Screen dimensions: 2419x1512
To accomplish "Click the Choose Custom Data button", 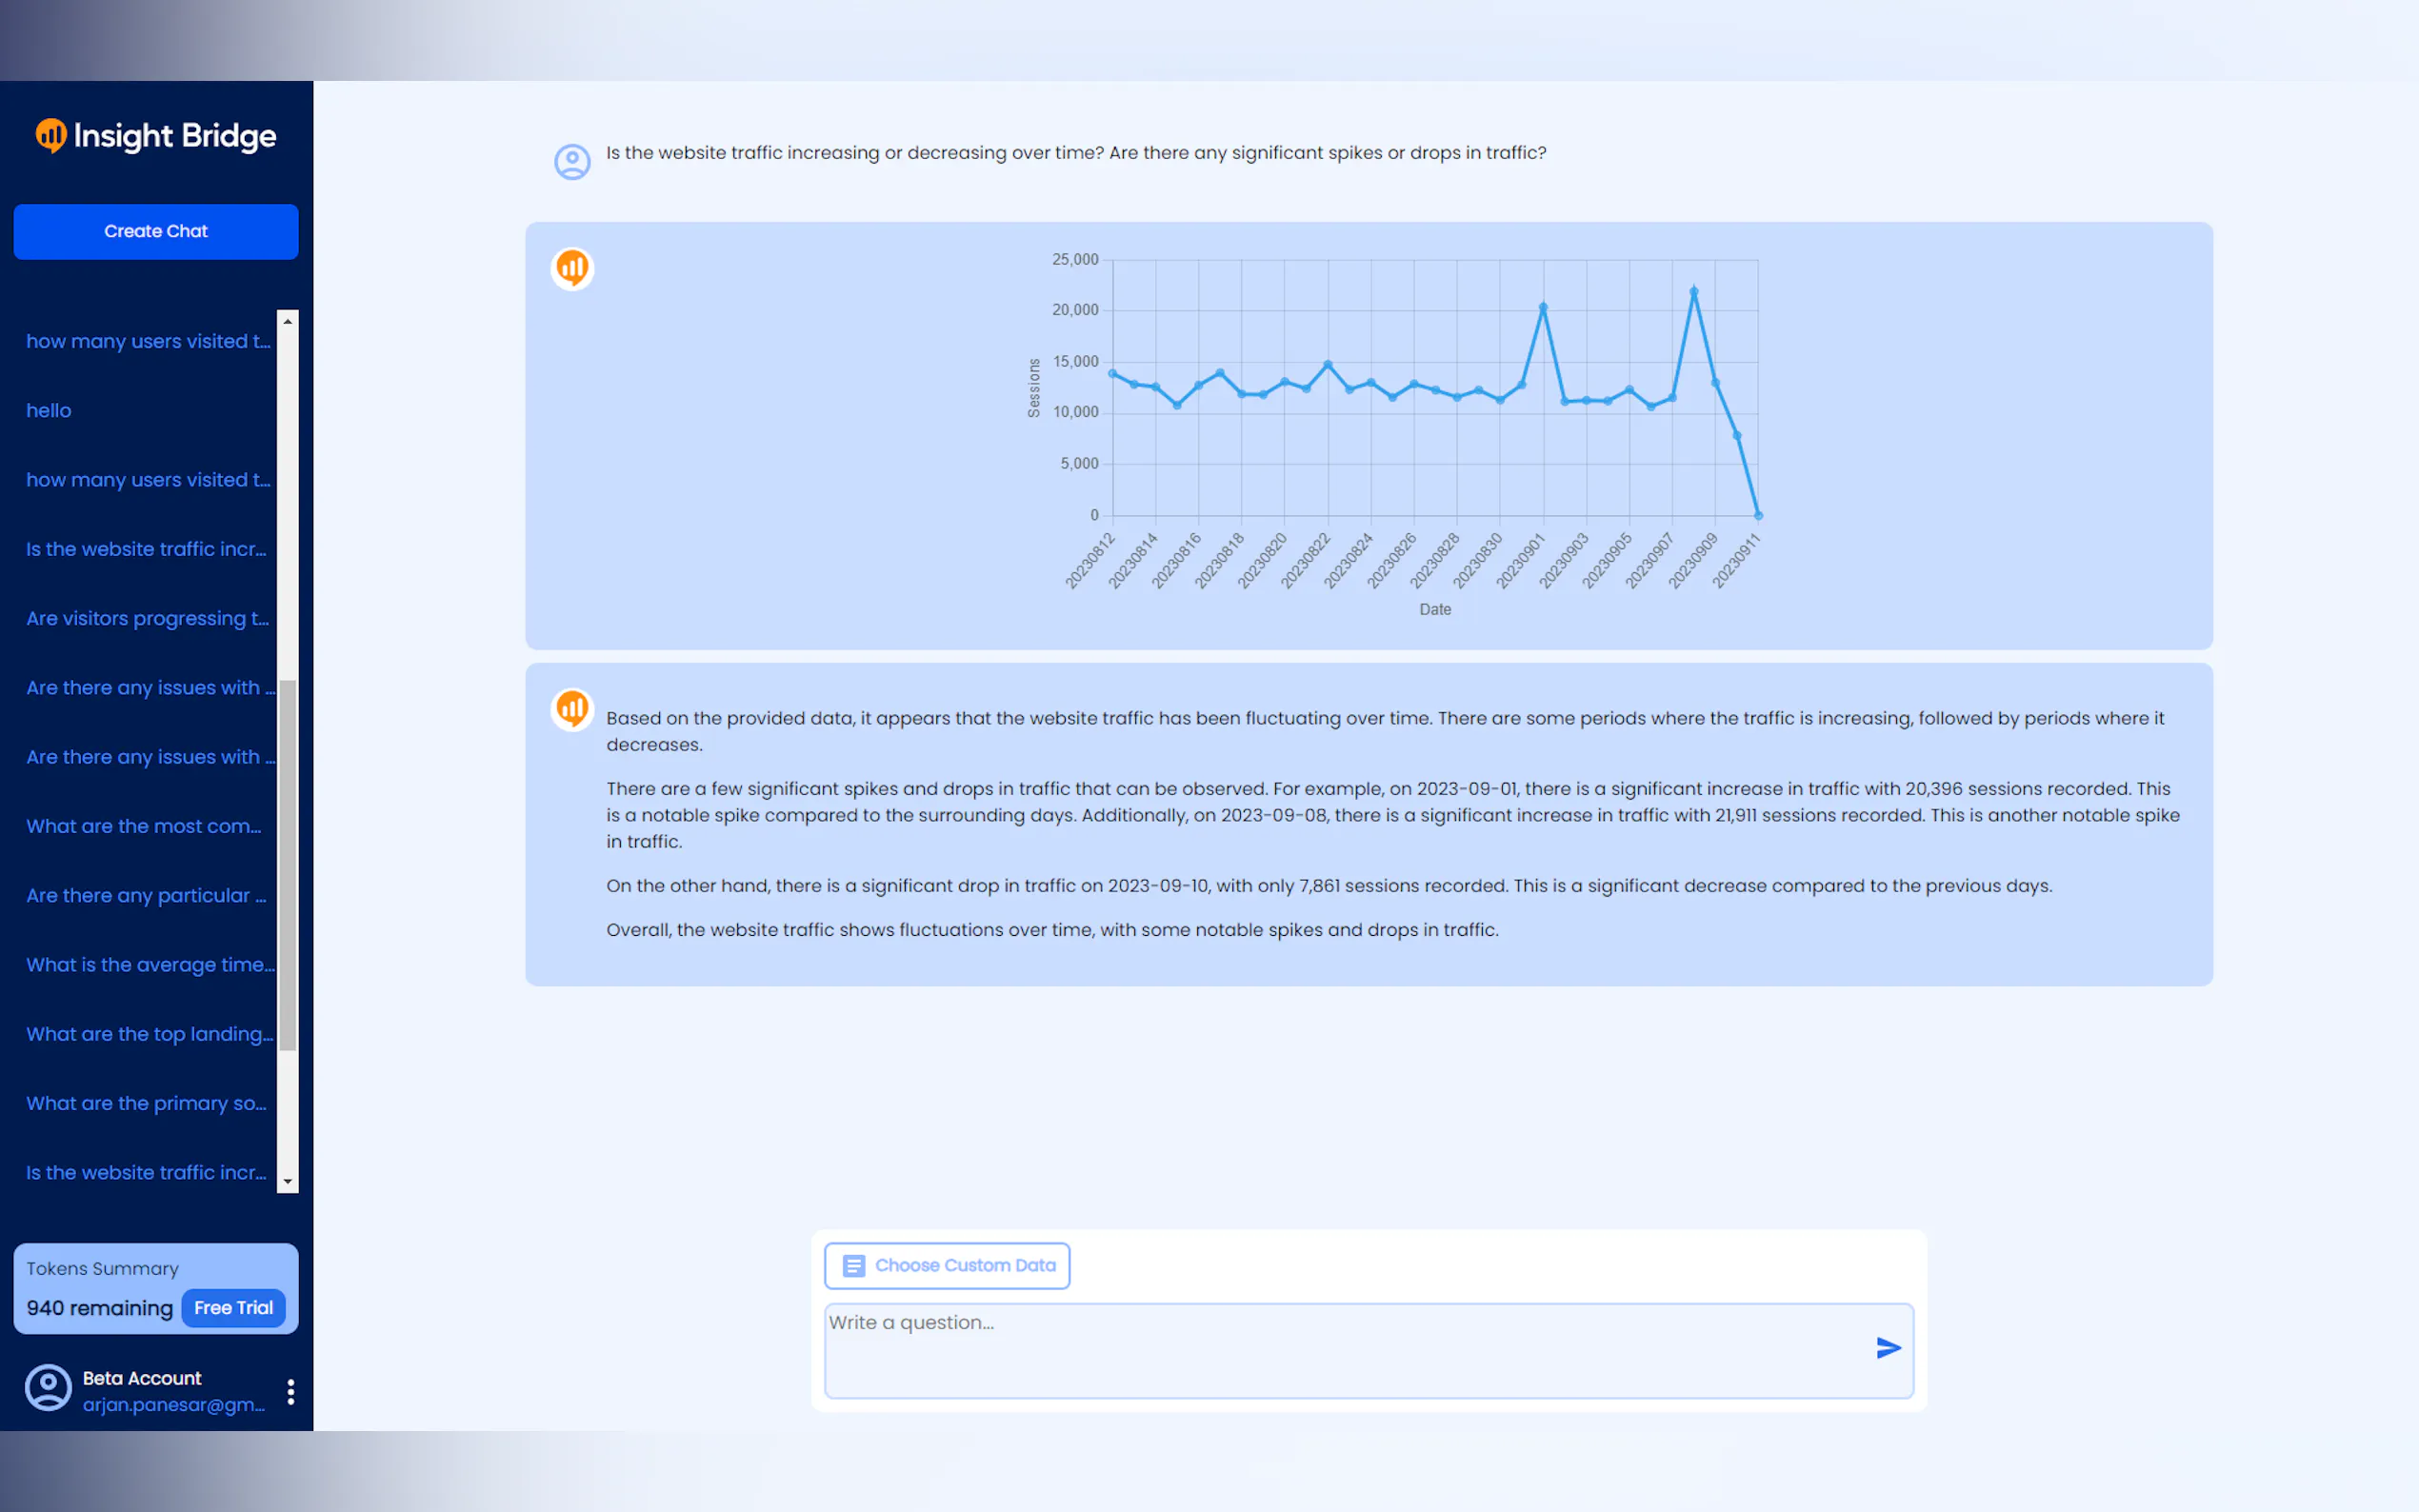I will click(x=946, y=1266).
